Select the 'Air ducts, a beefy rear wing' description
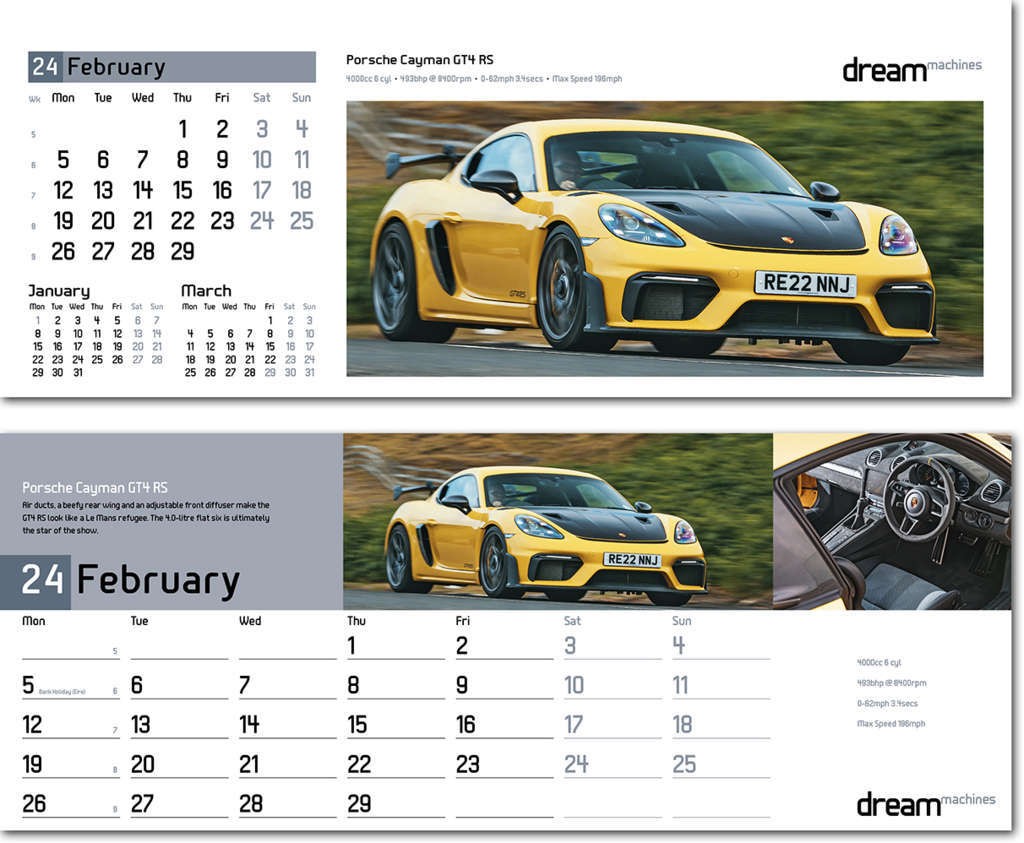Viewport: 1024px width, 843px height. pyautogui.click(x=146, y=518)
